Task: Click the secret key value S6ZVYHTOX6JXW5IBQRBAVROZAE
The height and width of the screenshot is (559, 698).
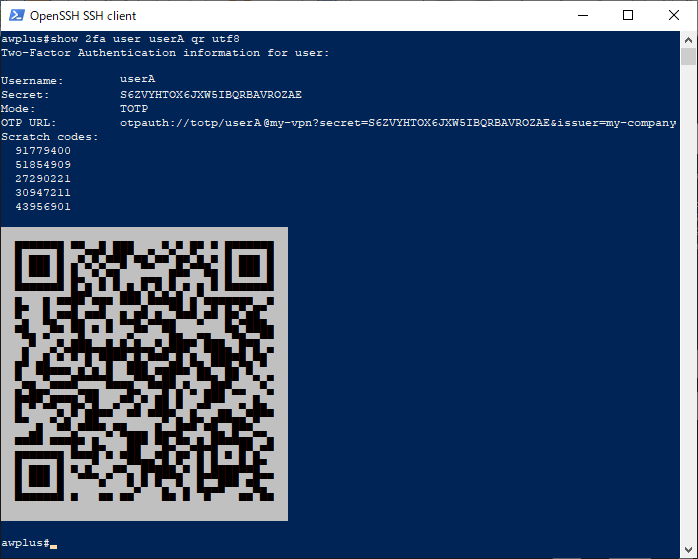Action: [x=210, y=95]
